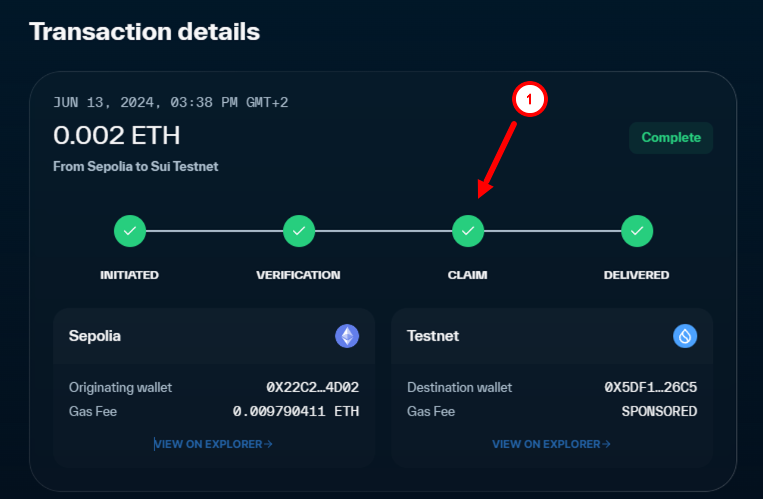Select the originating wallet address 0X22C2…4D02
Viewport: 763px width, 499px height.
click(x=312, y=387)
